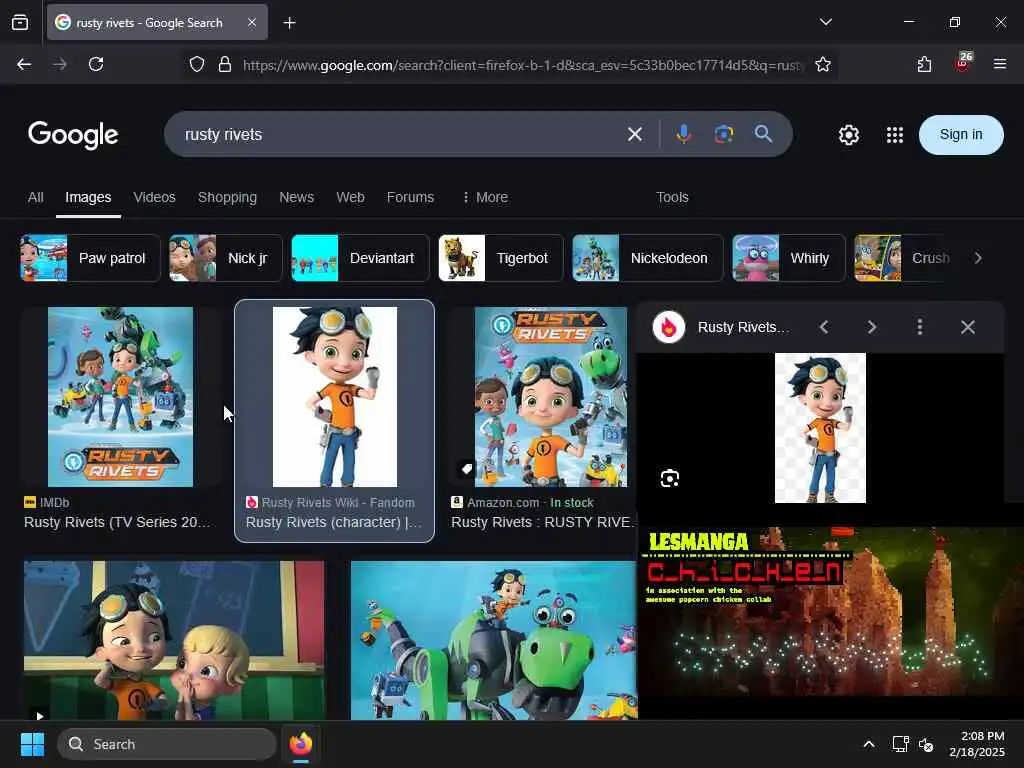Select the Tigerbot suggestion chip

pos(501,258)
